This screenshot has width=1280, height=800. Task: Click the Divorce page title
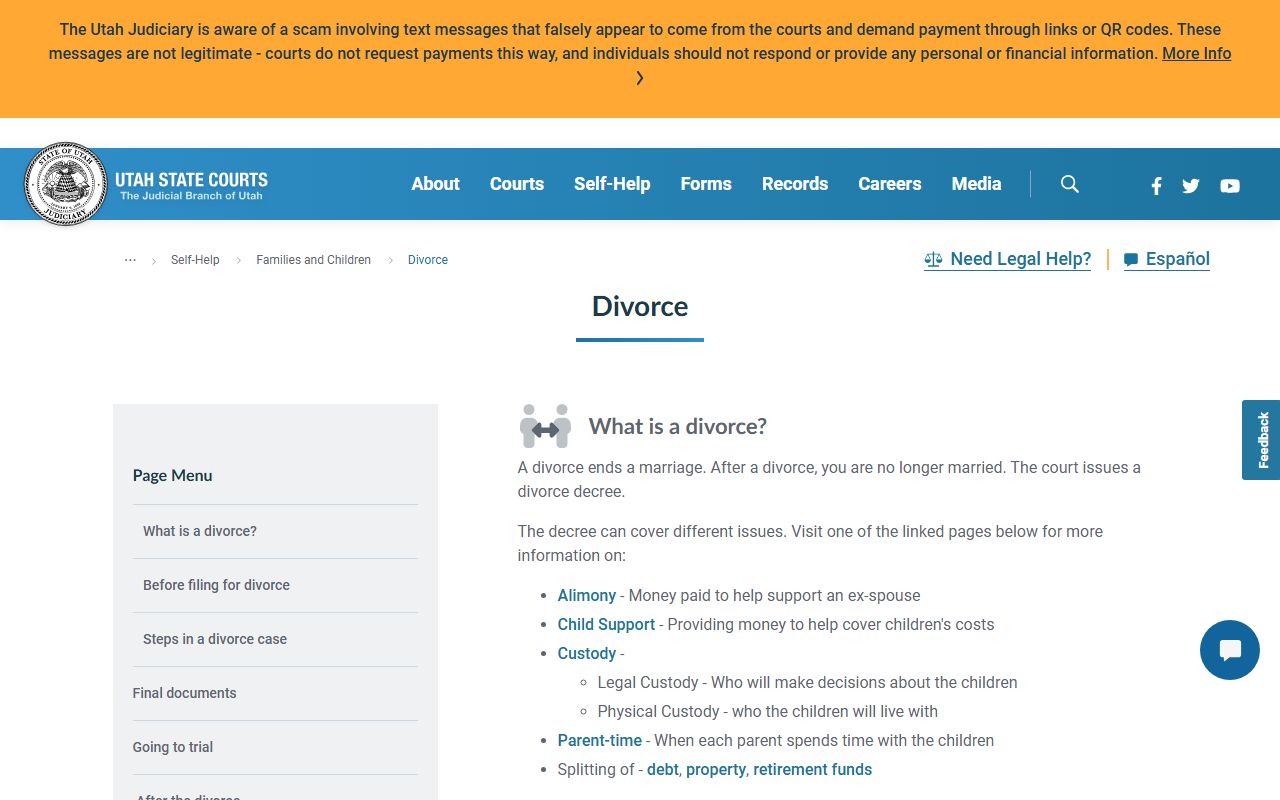point(640,306)
